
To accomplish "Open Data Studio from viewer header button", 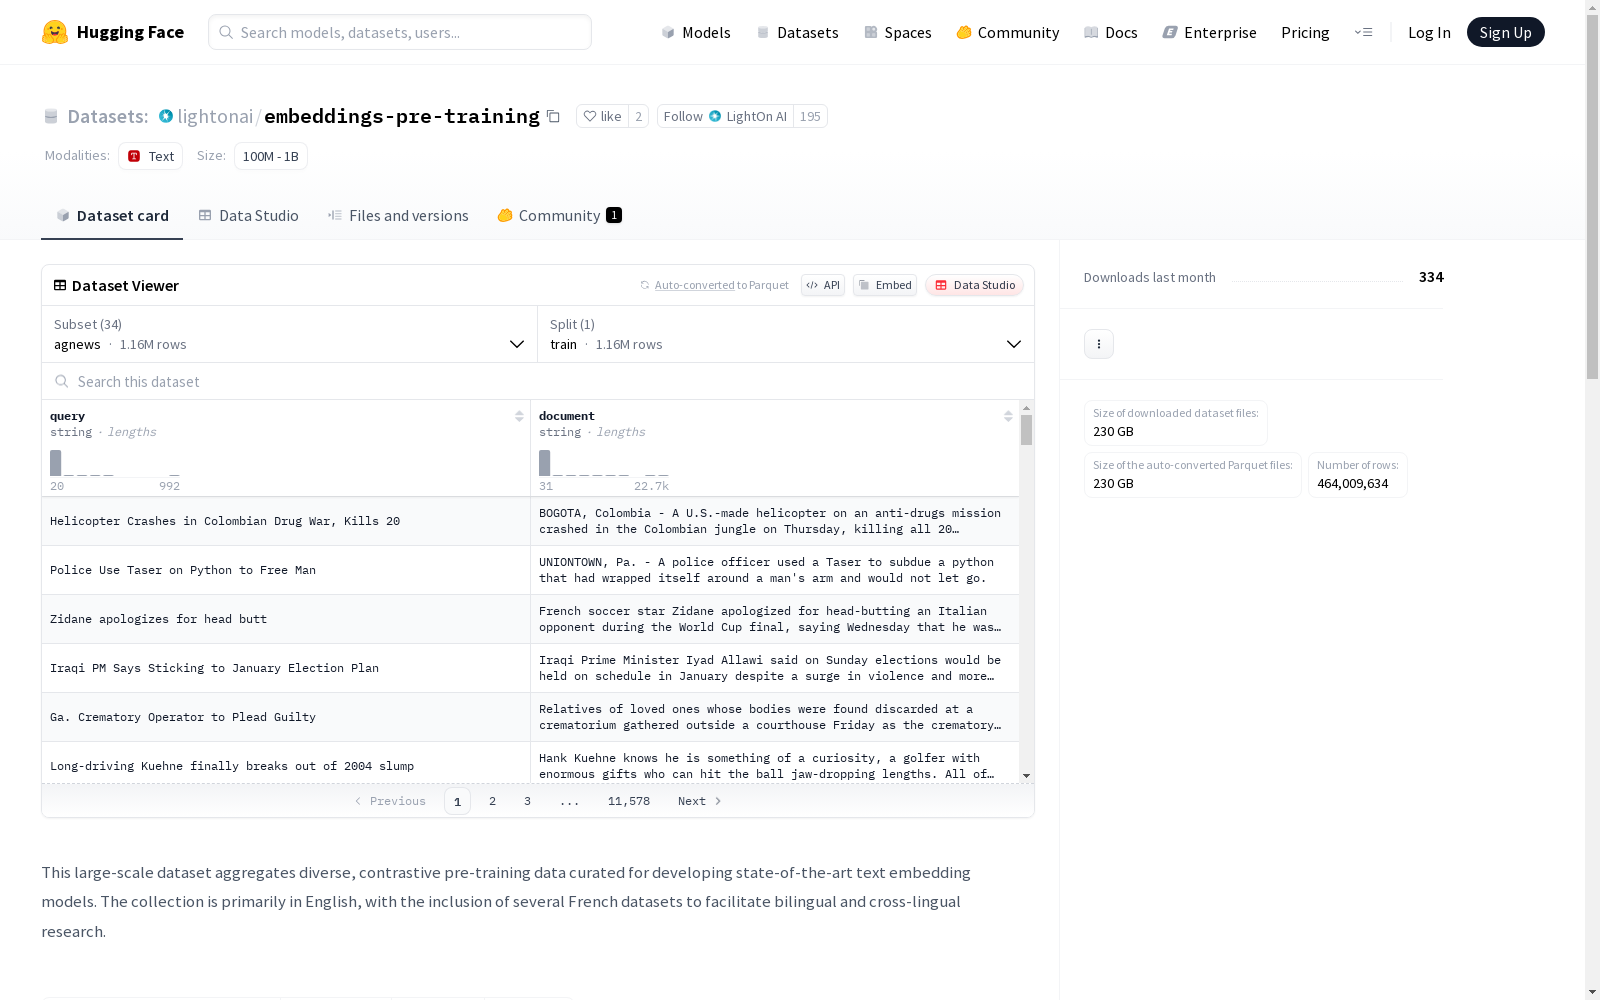I will [x=974, y=285].
